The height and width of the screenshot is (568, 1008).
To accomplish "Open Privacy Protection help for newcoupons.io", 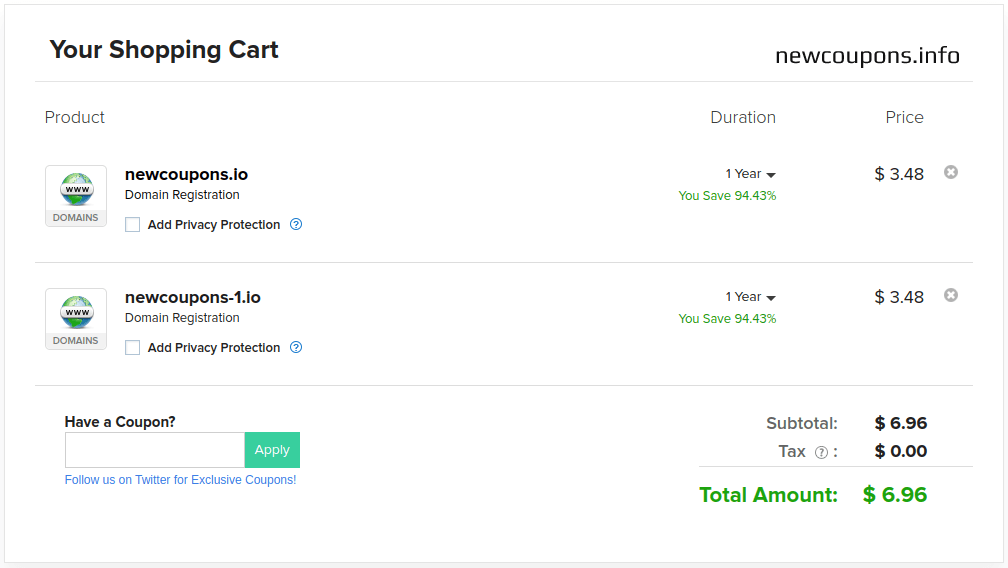I will tap(296, 224).
